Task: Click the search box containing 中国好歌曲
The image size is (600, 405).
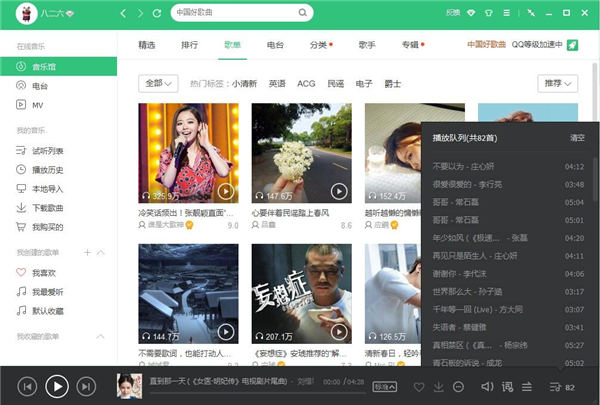Action: [x=242, y=13]
